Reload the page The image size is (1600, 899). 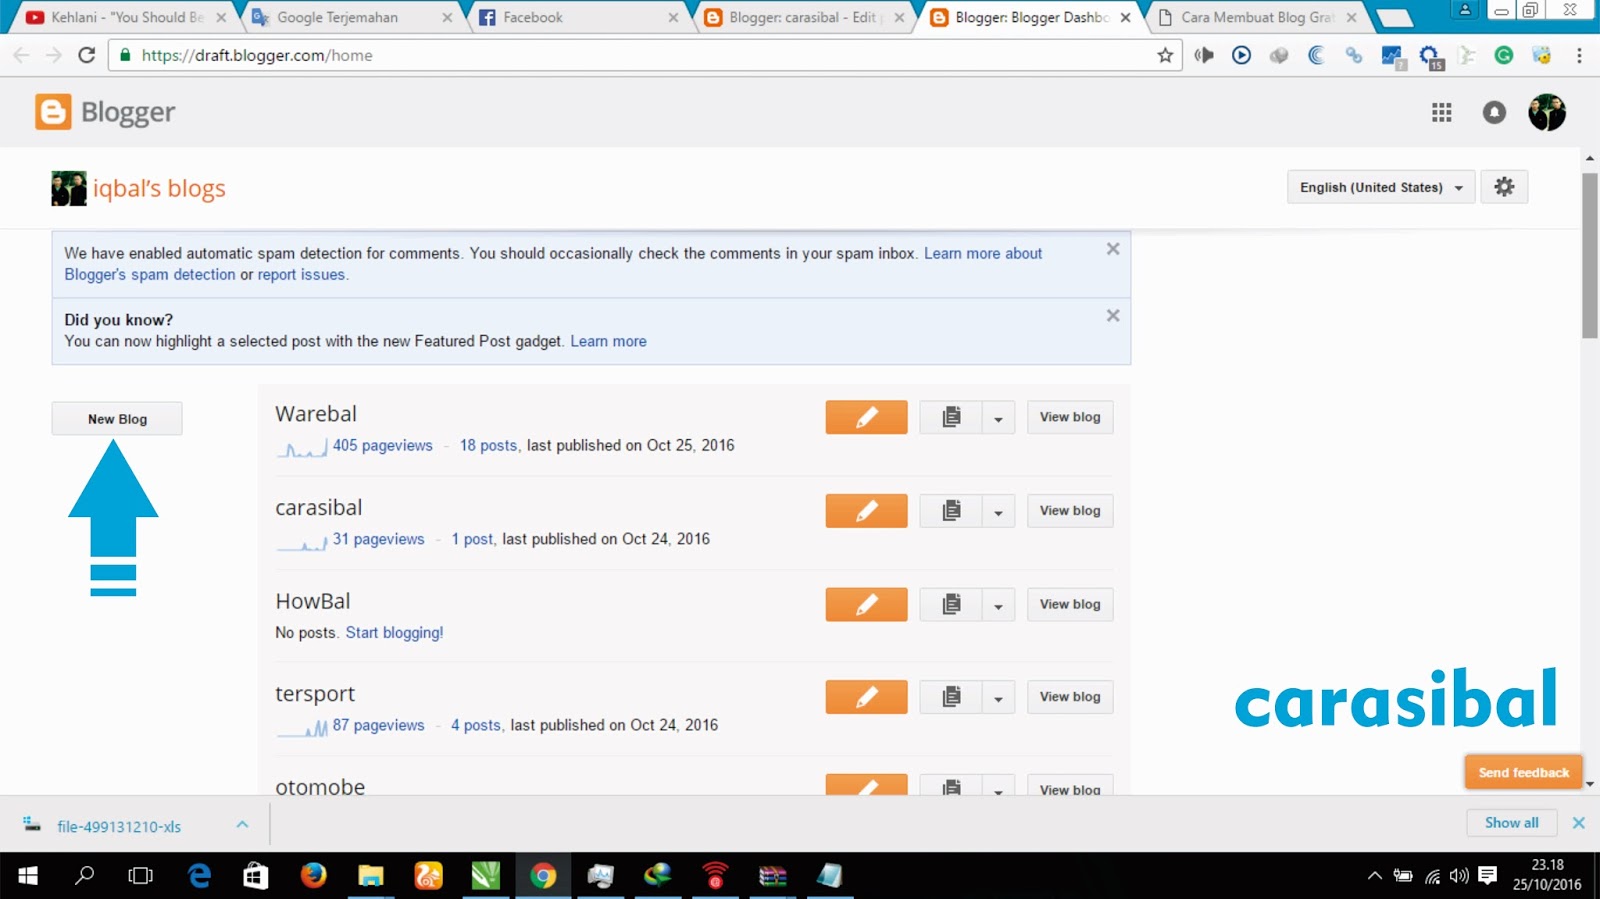coord(87,55)
